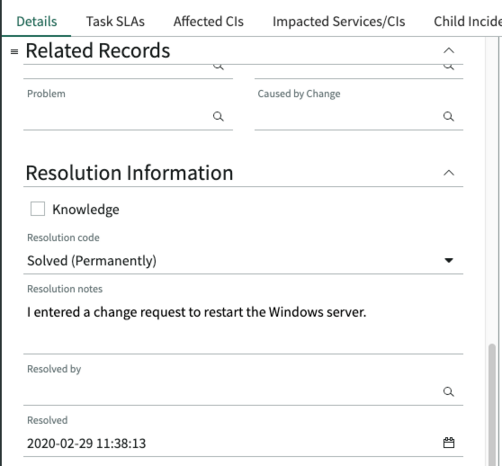Click the Resolution Information heading
The height and width of the screenshot is (466, 502).
(129, 173)
